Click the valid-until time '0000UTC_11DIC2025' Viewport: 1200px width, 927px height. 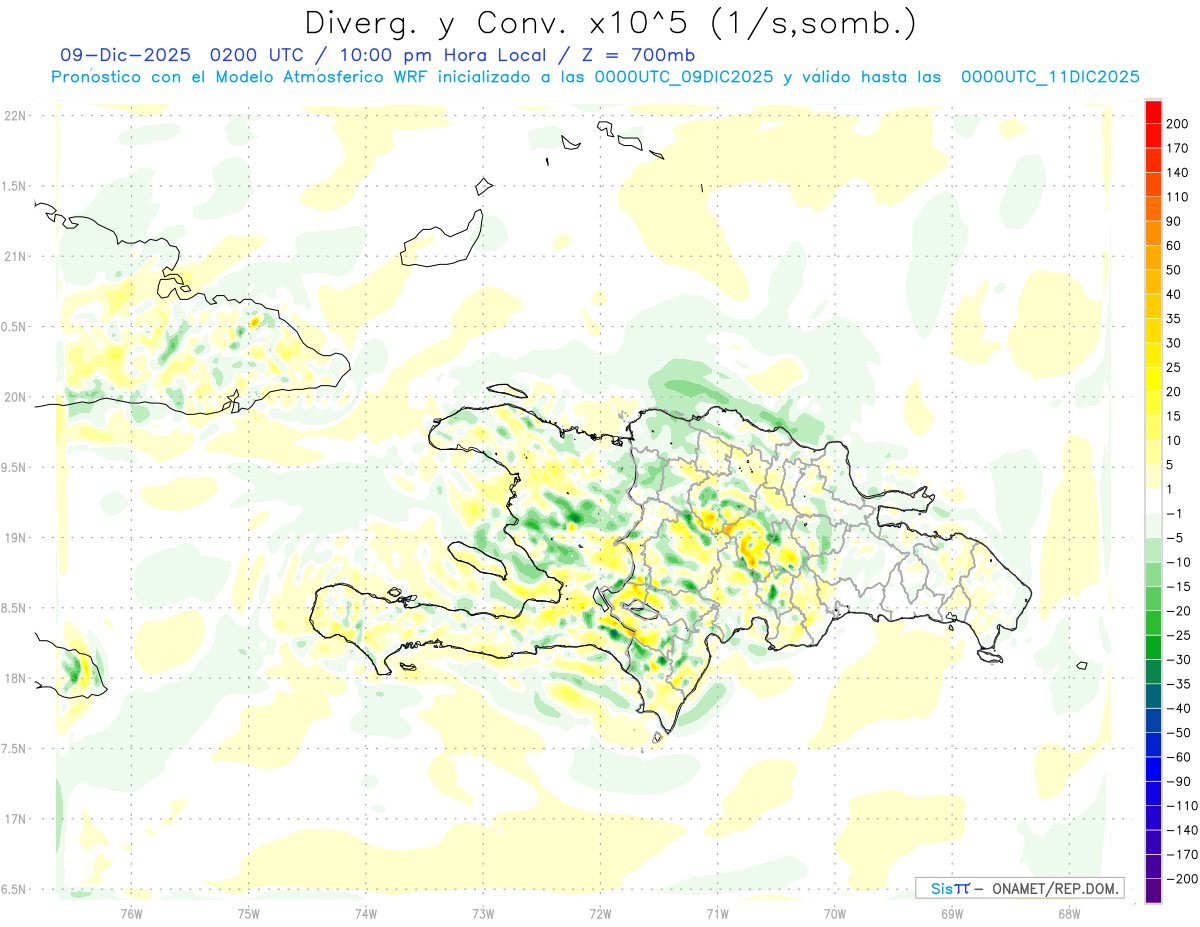[x=1050, y=77]
